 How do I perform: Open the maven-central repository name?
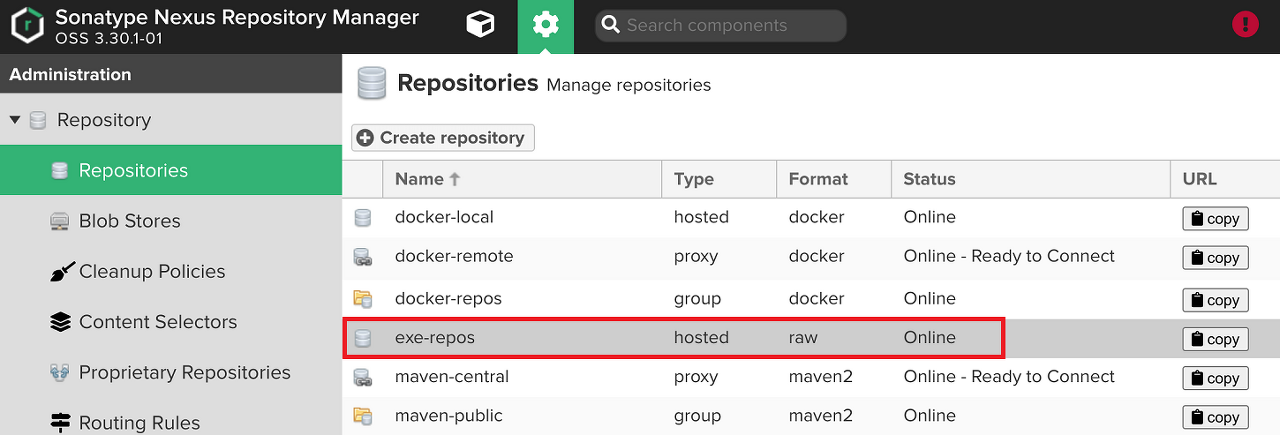pos(452,377)
